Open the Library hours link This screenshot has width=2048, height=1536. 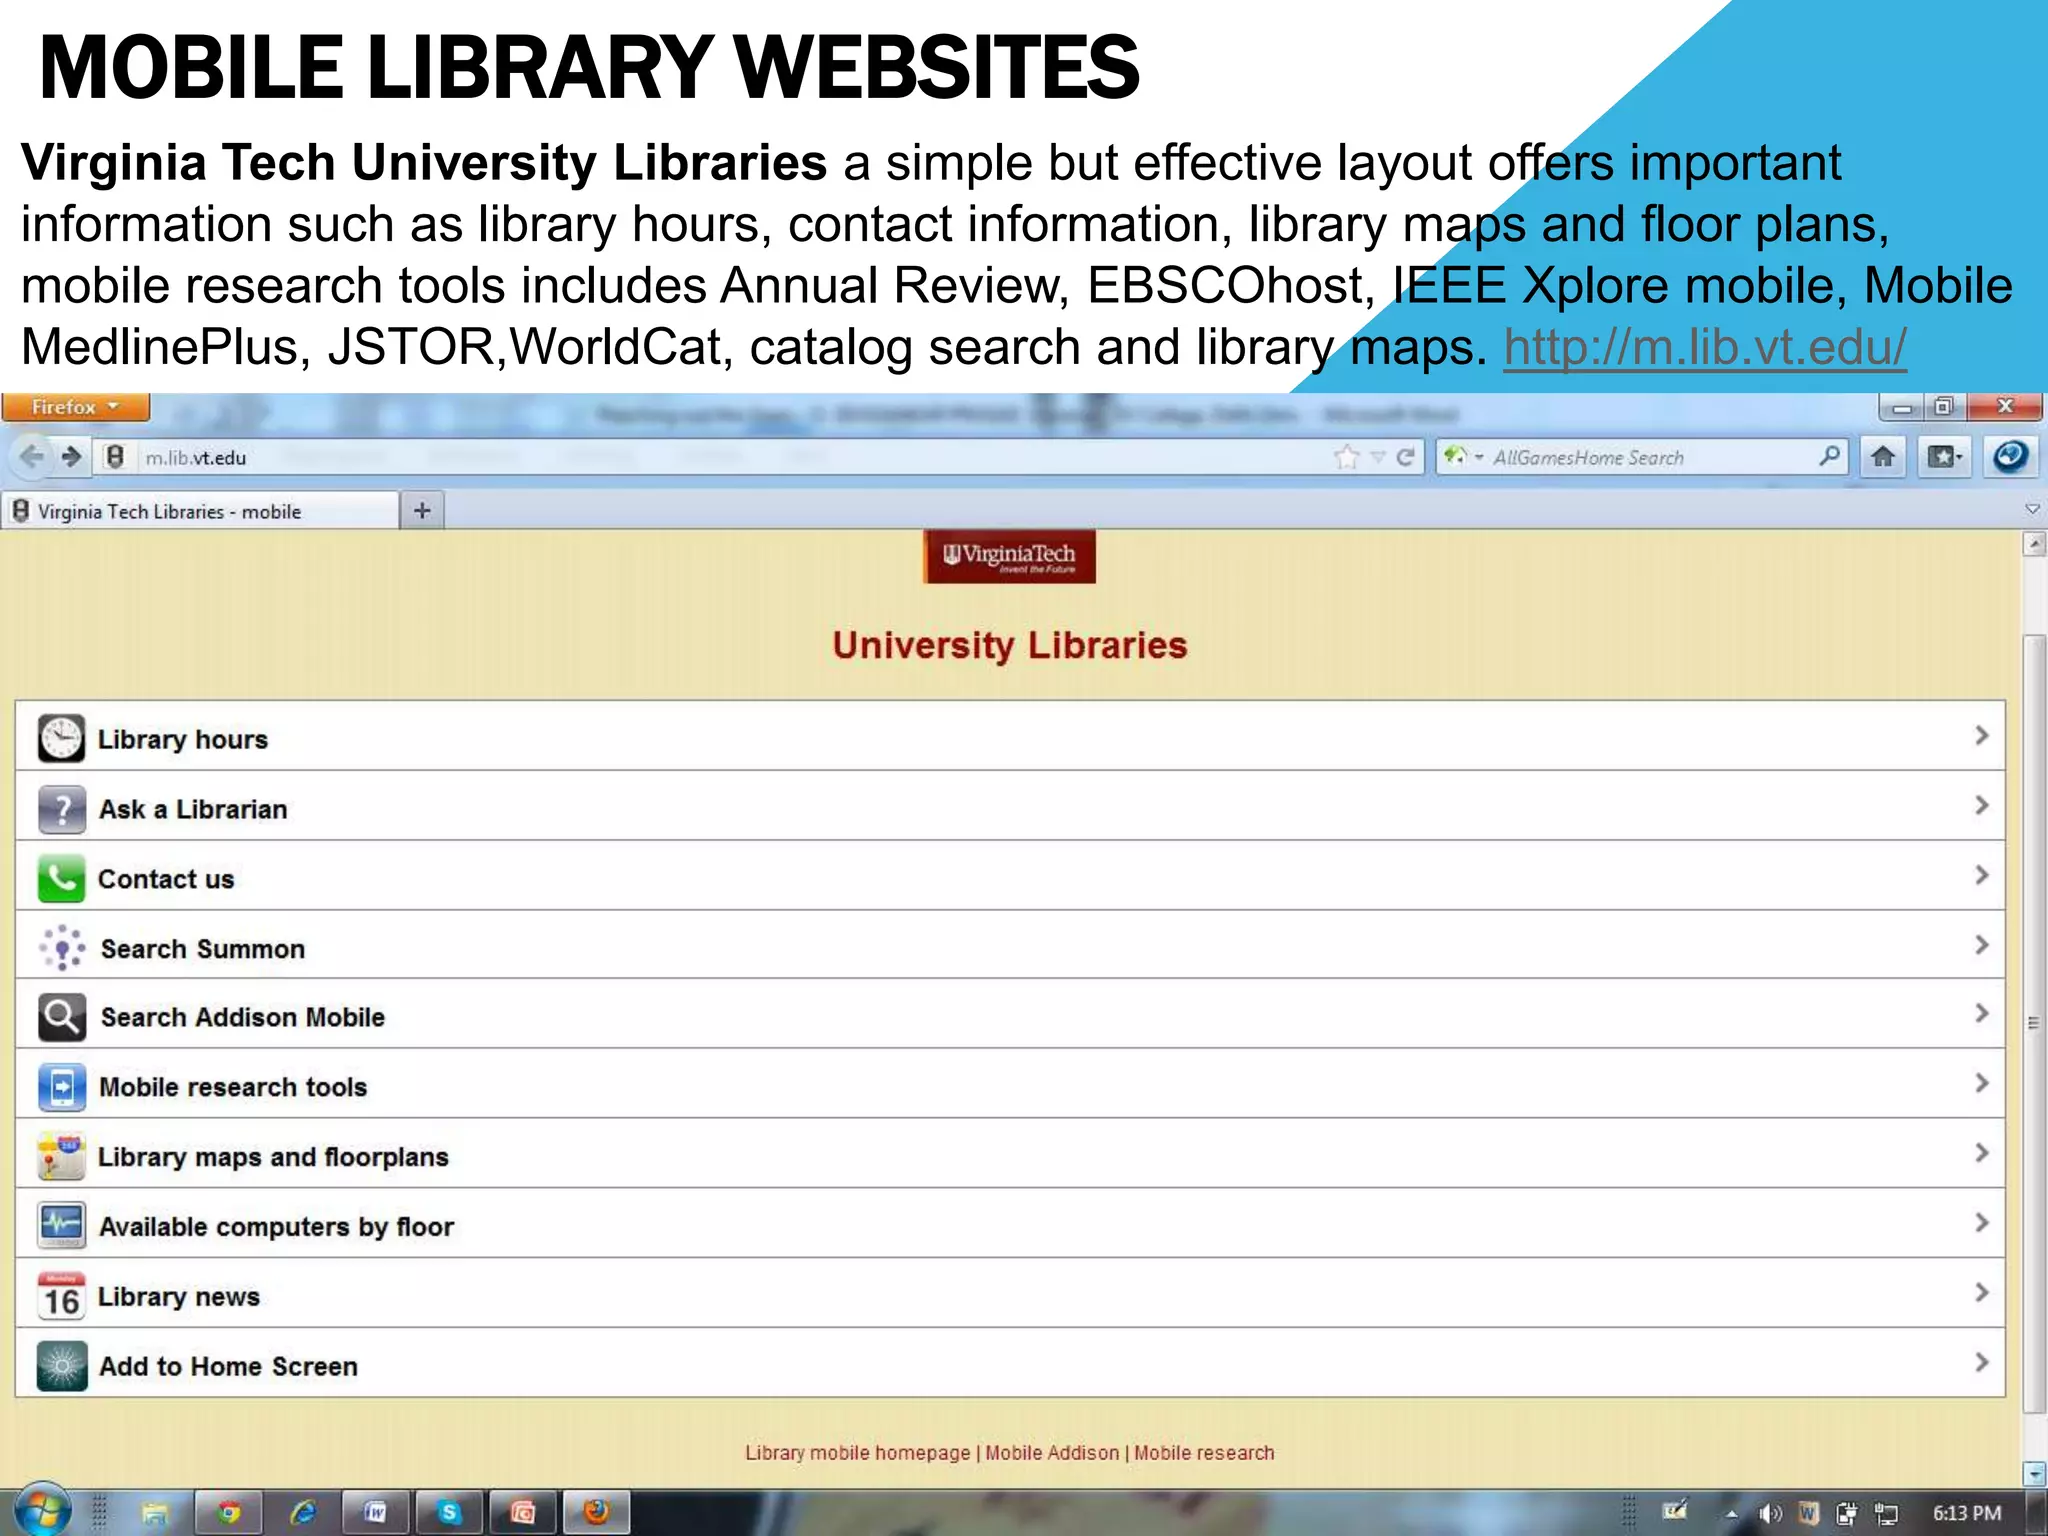(183, 740)
